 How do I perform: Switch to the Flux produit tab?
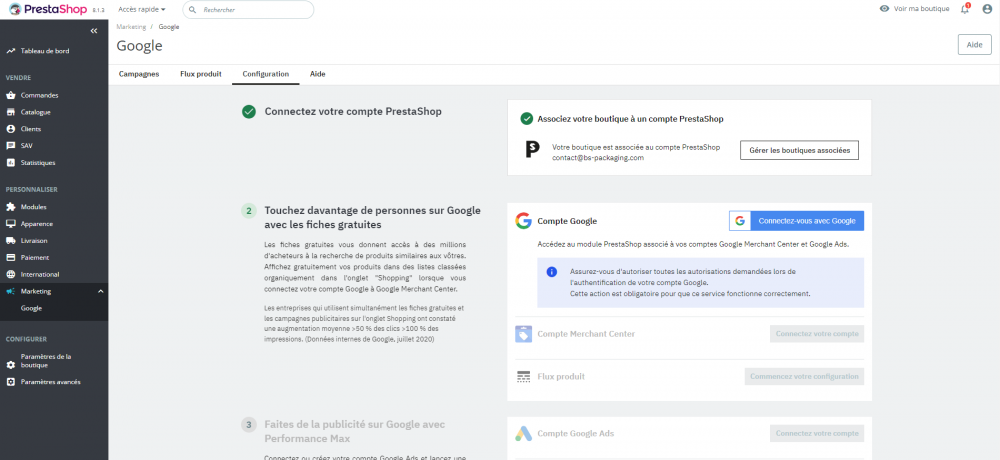coord(201,74)
